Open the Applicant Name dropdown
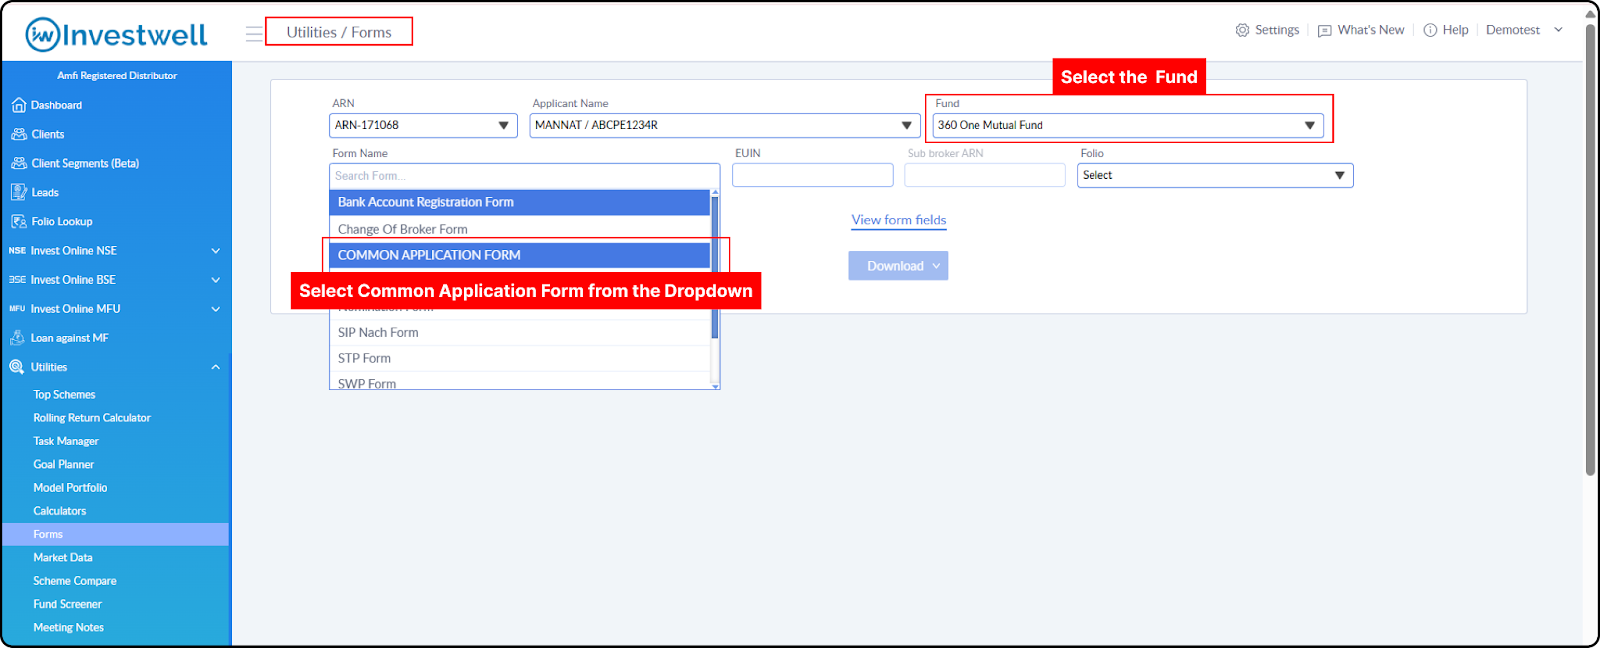1600x648 pixels. pyautogui.click(x=725, y=125)
